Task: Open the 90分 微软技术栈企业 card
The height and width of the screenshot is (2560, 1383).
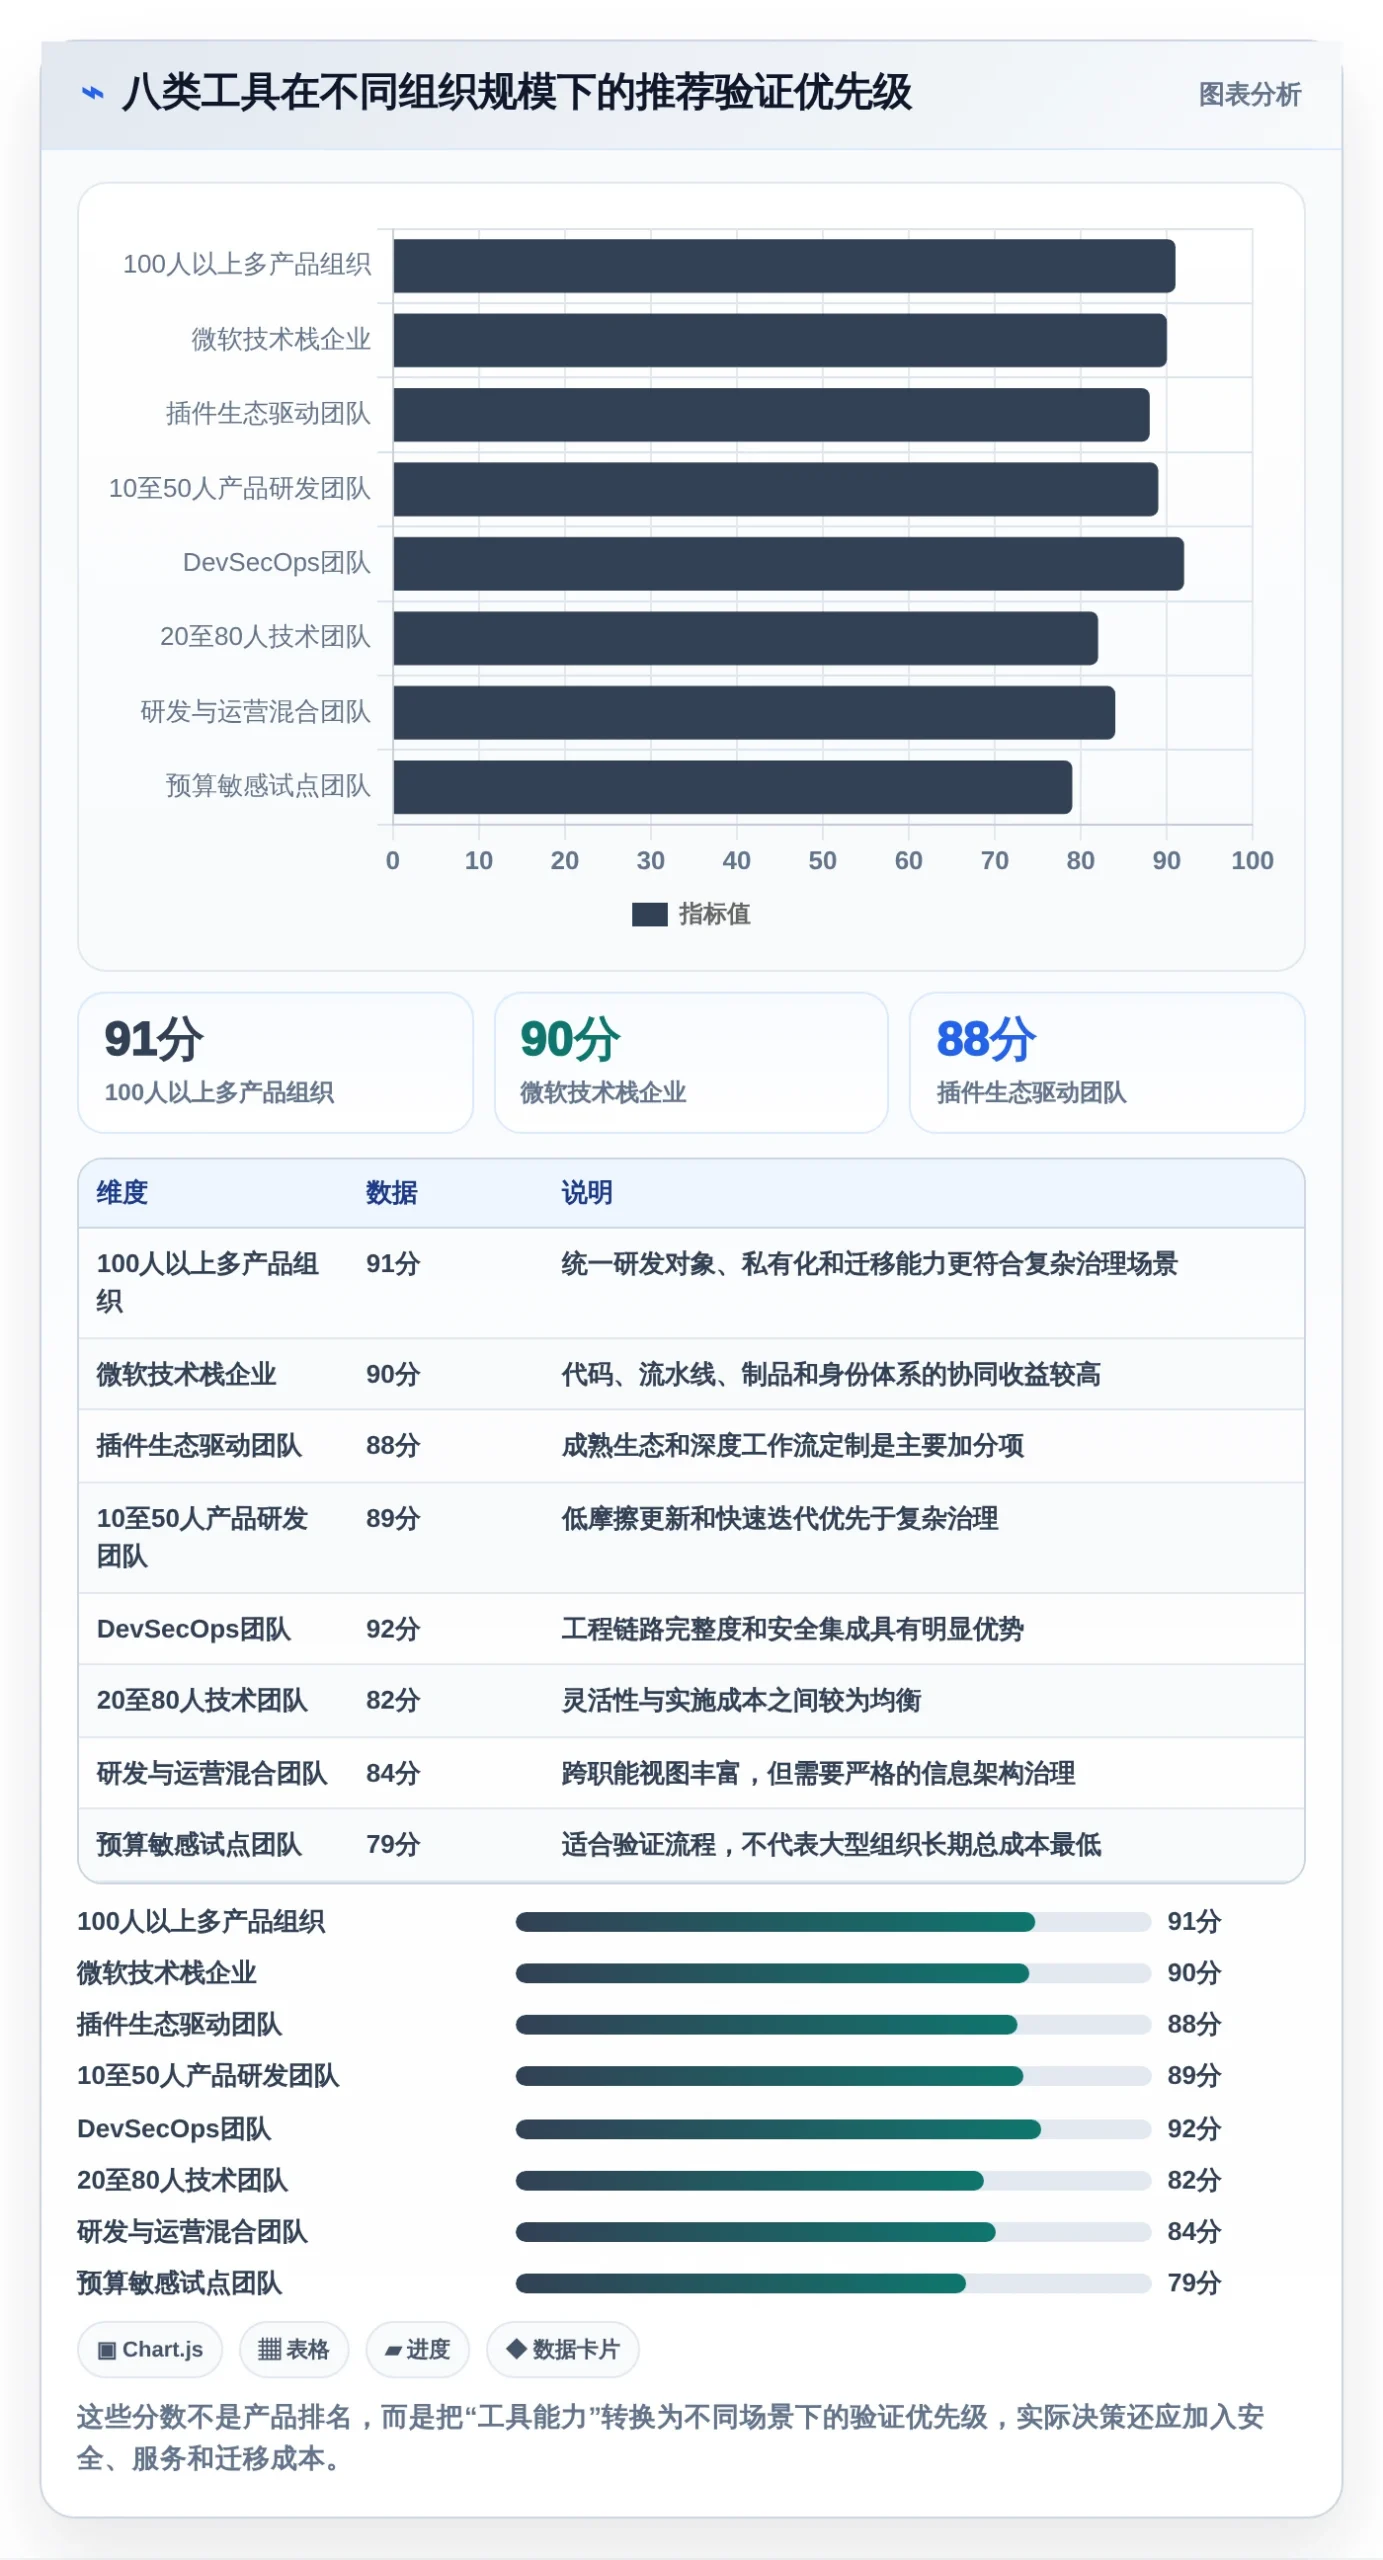Action: (x=691, y=1062)
